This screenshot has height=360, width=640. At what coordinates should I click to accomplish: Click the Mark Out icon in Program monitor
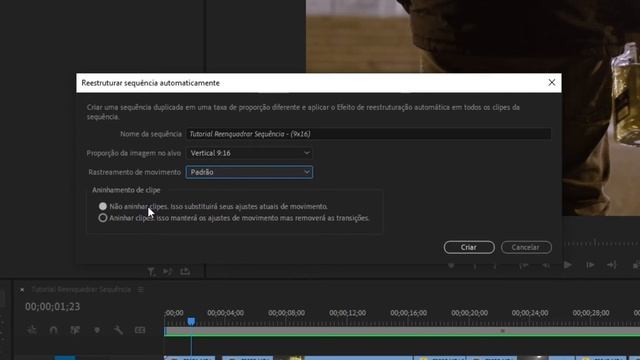(495, 266)
